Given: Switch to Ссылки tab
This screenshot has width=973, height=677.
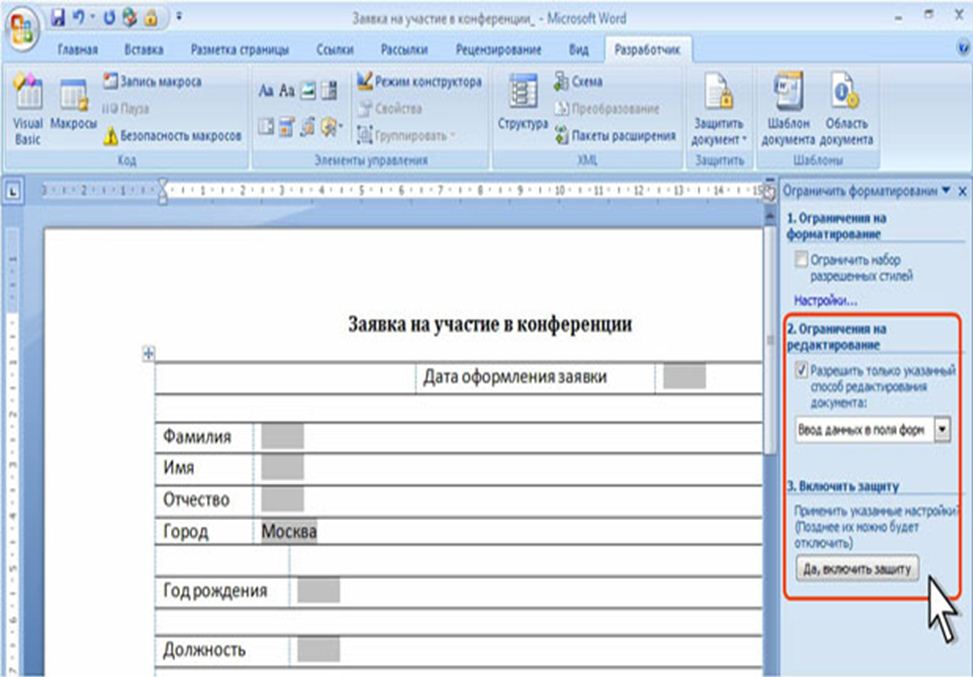Looking at the screenshot, I should click(334, 50).
